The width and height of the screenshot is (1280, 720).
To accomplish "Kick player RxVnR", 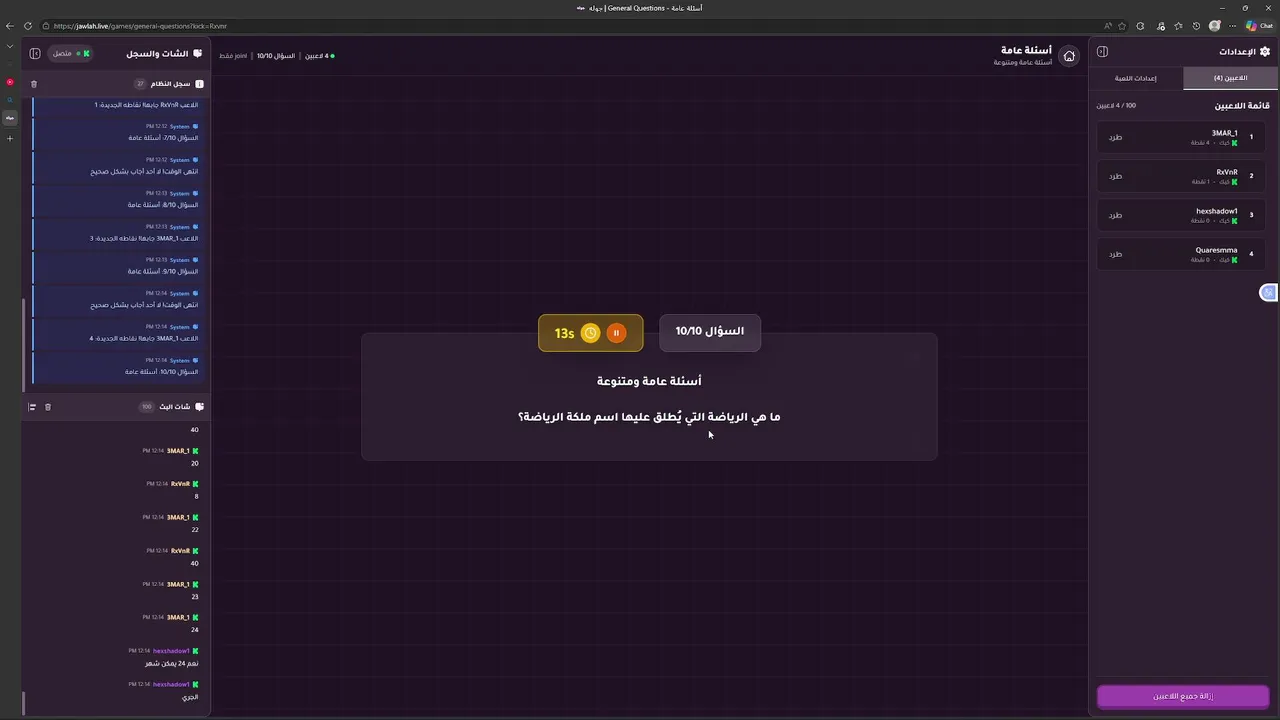I will 1116,176.
